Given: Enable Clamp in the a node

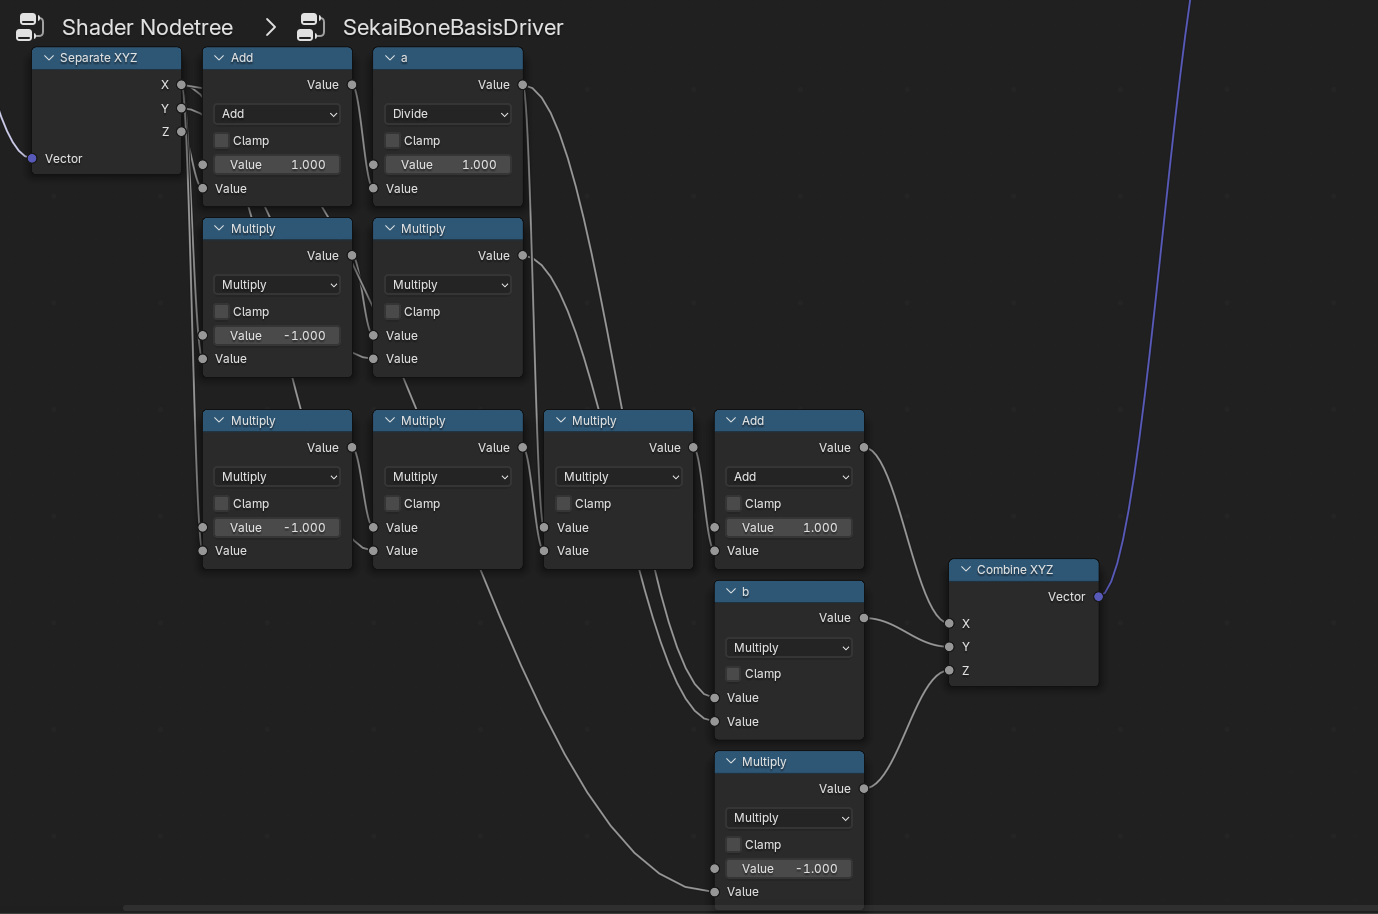Looking at the screenshot, I should click(392, 141).
